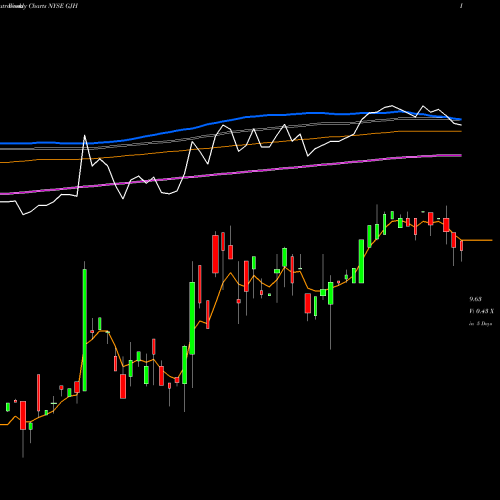Screen dimensions: 500x500
Task: Click the '0.43' volume value text
Action: [482, 311]
